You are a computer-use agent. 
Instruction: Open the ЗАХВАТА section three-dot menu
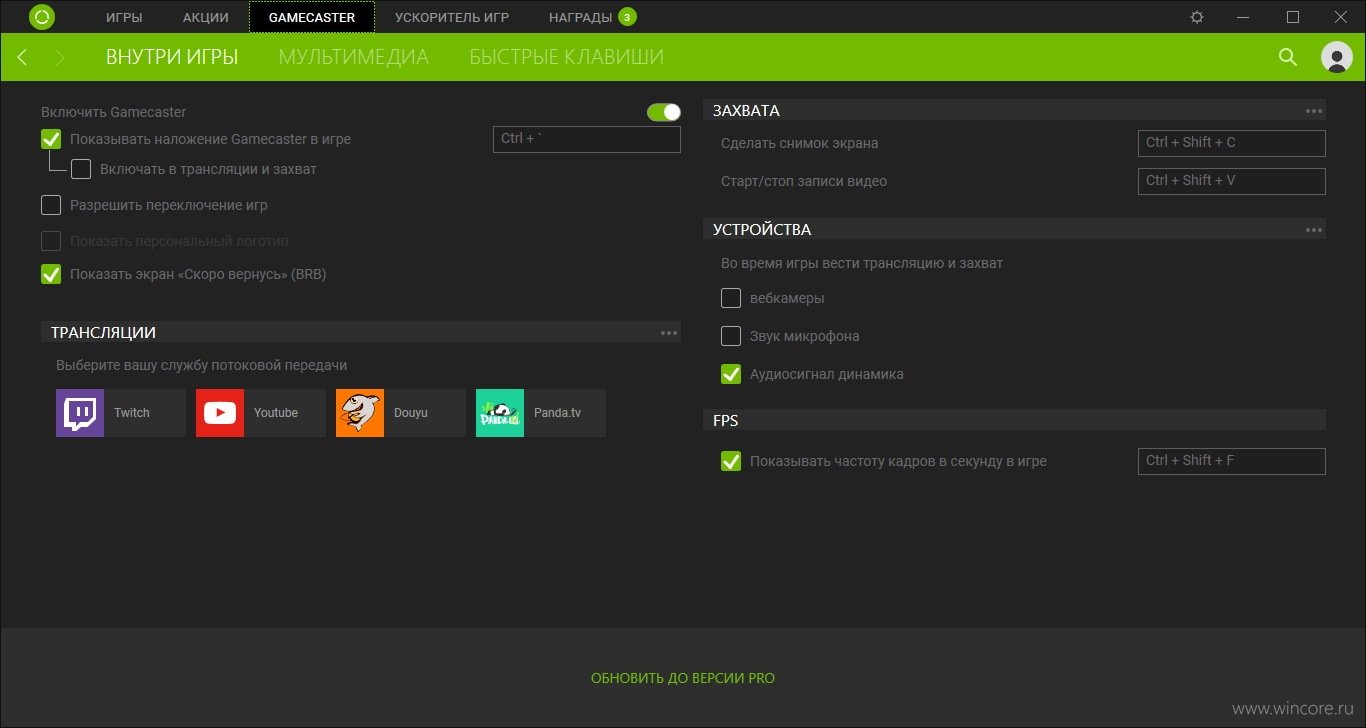click(x=1313, y=111)
